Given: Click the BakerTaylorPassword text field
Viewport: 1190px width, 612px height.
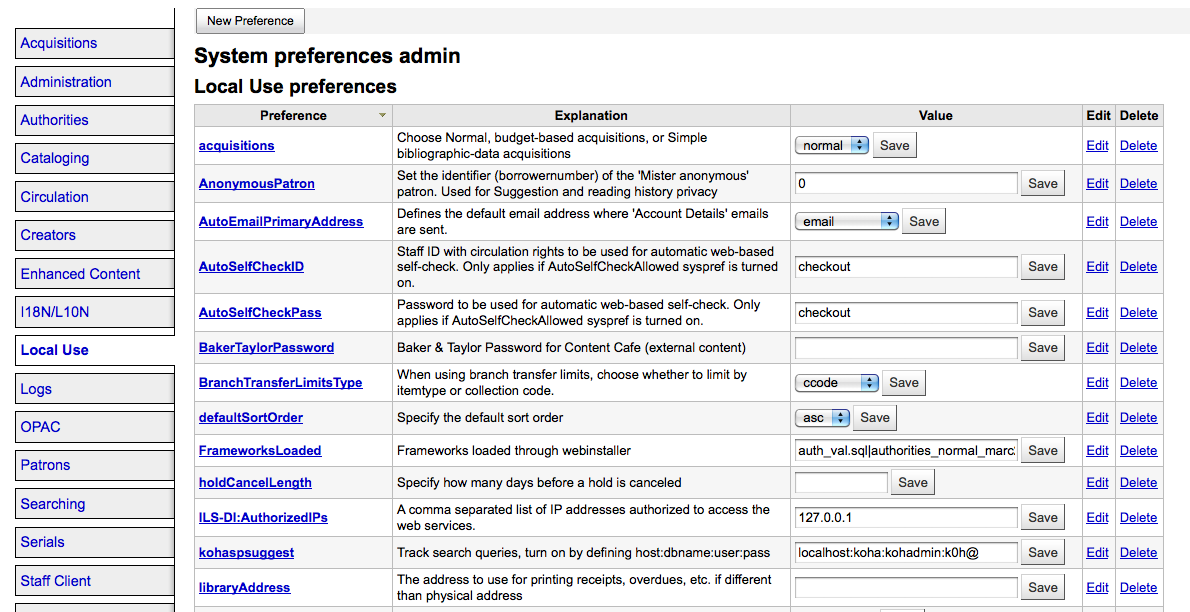Looking at the screenshot, I should 906,348.
